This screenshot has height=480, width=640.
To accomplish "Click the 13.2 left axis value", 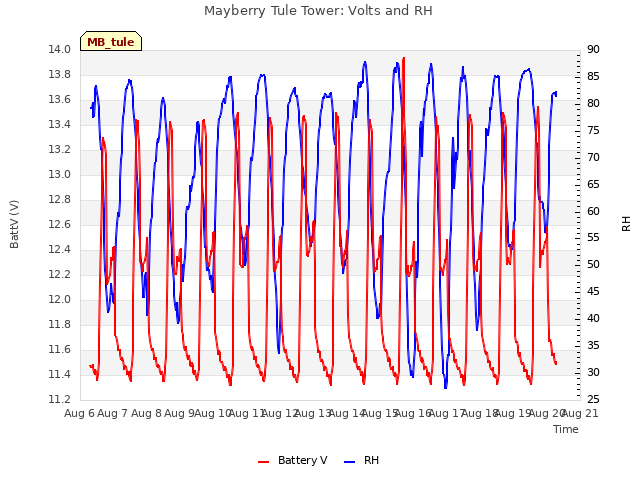I will click(x=60, y=149).
